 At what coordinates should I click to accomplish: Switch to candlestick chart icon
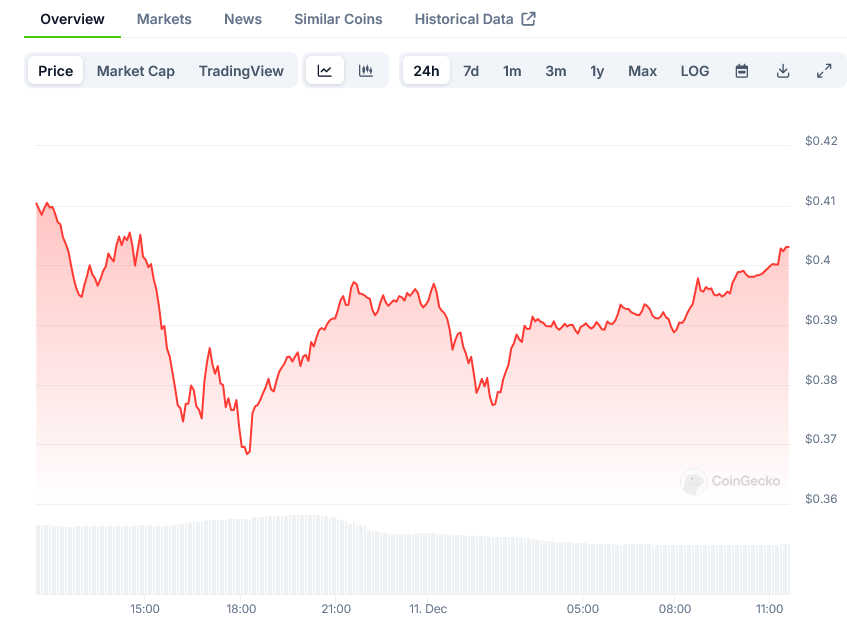[x=366, y=71]
